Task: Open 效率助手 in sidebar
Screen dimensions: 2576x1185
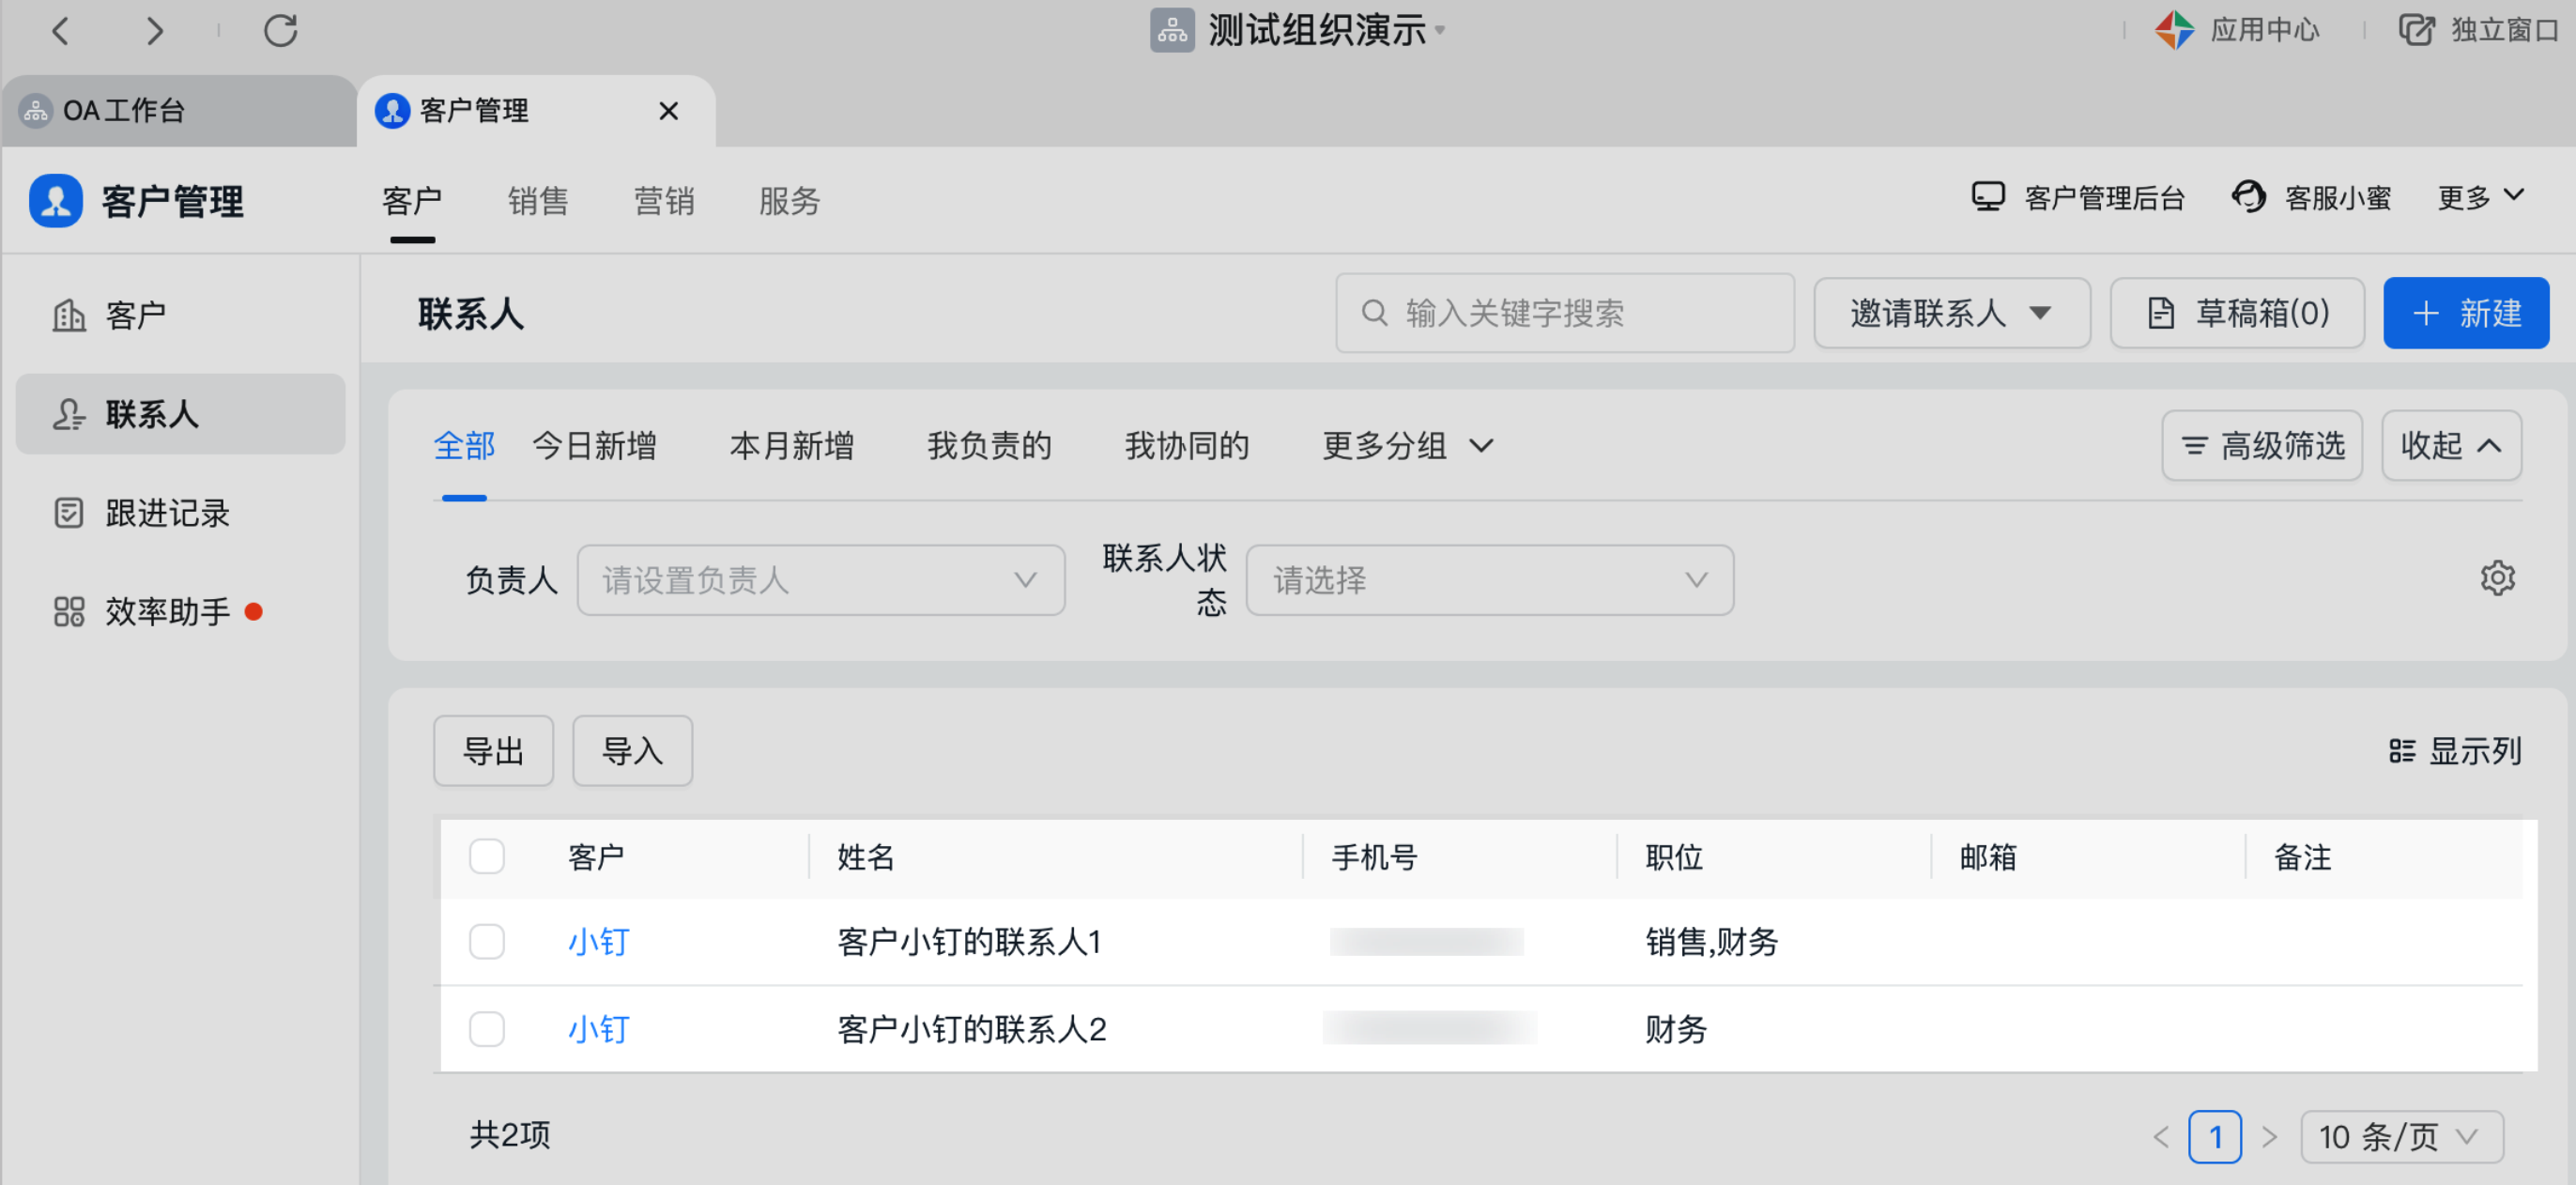Action: 166,611
